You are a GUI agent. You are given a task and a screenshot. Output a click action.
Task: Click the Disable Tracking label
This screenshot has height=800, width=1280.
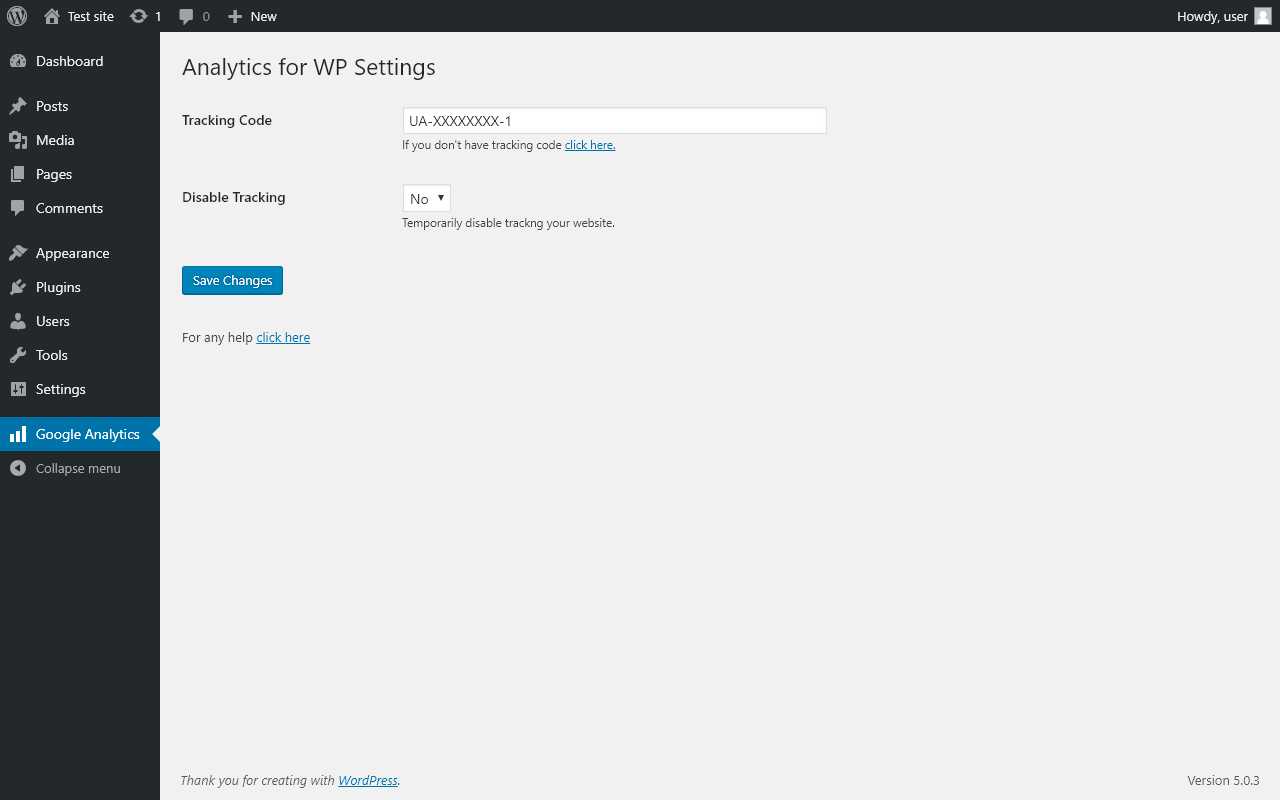click(234, 197)
